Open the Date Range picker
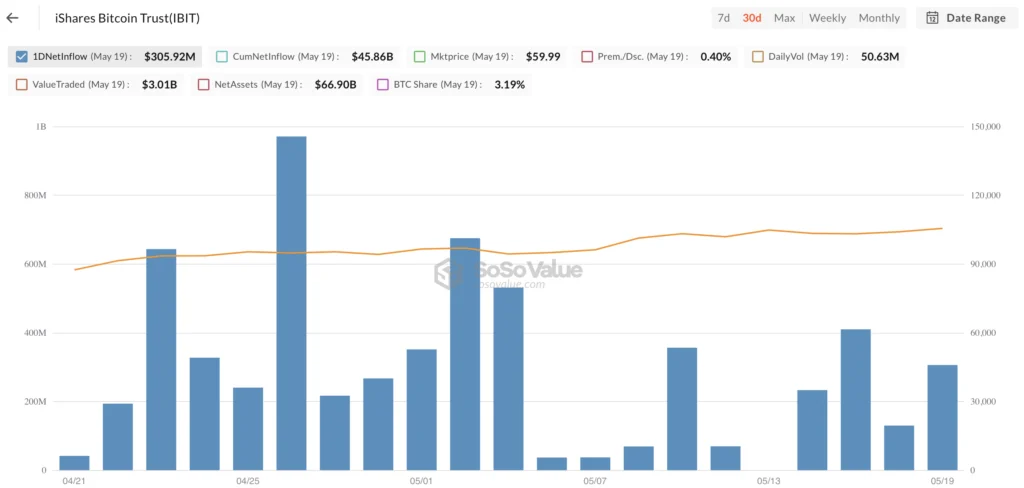The height and width of the screenshot is (488, 1024). pyautogui.click(x=967, y=18)
